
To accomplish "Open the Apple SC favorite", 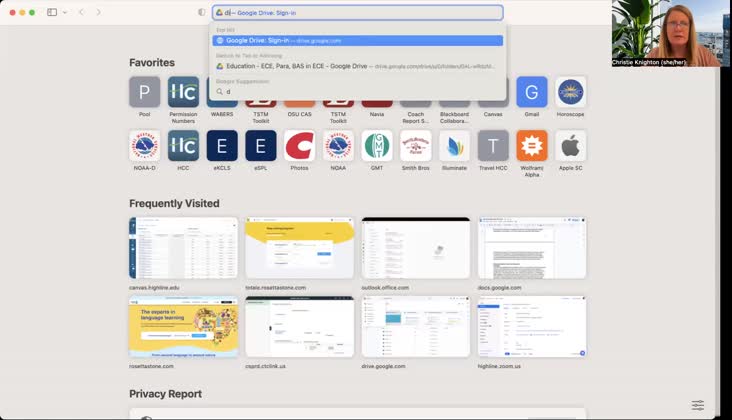I will coord(571,146).
